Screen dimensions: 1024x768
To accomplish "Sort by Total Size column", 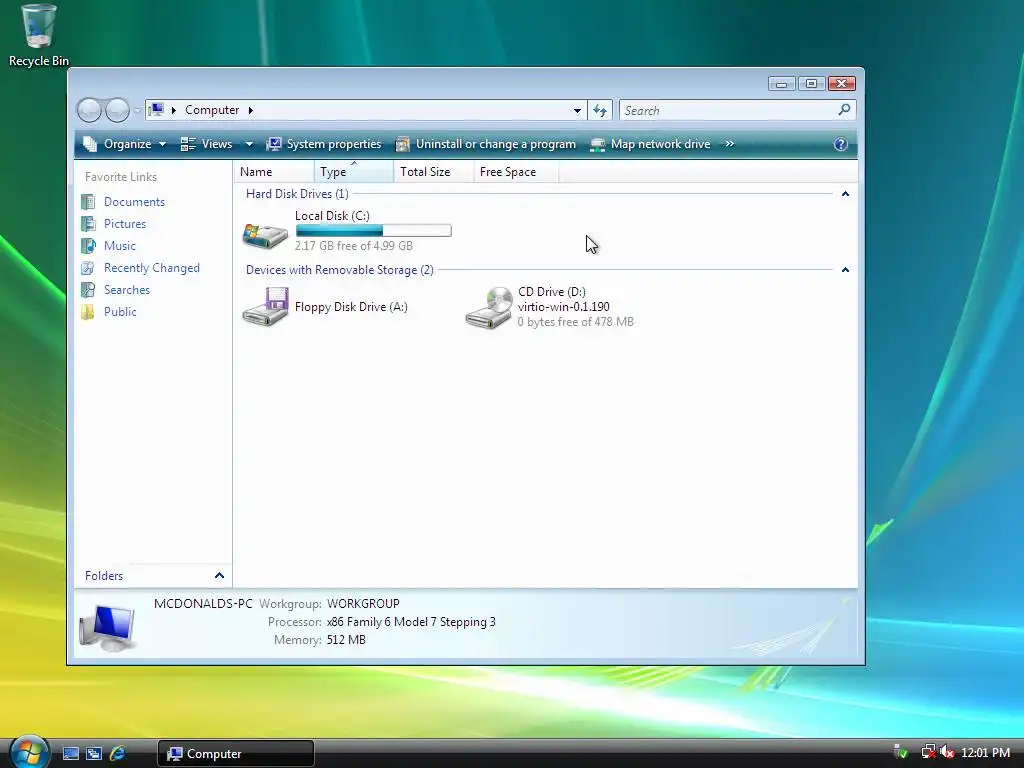I will (x=434, y=172).
